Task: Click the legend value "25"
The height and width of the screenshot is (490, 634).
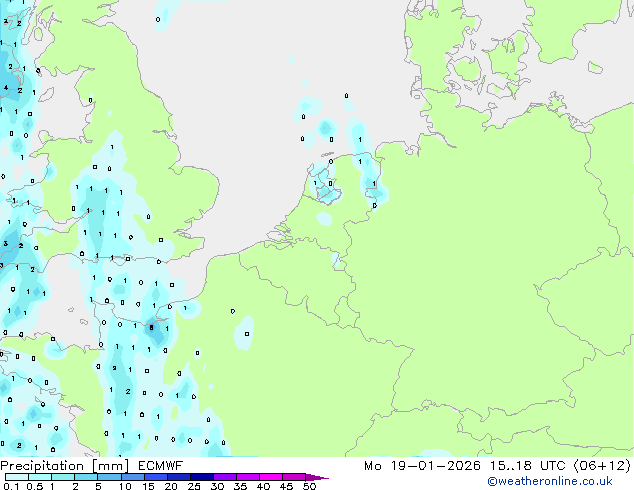Action: point(194,486)
